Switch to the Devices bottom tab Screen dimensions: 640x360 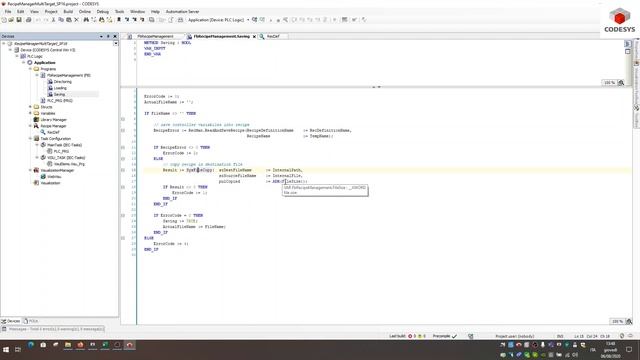11,321
